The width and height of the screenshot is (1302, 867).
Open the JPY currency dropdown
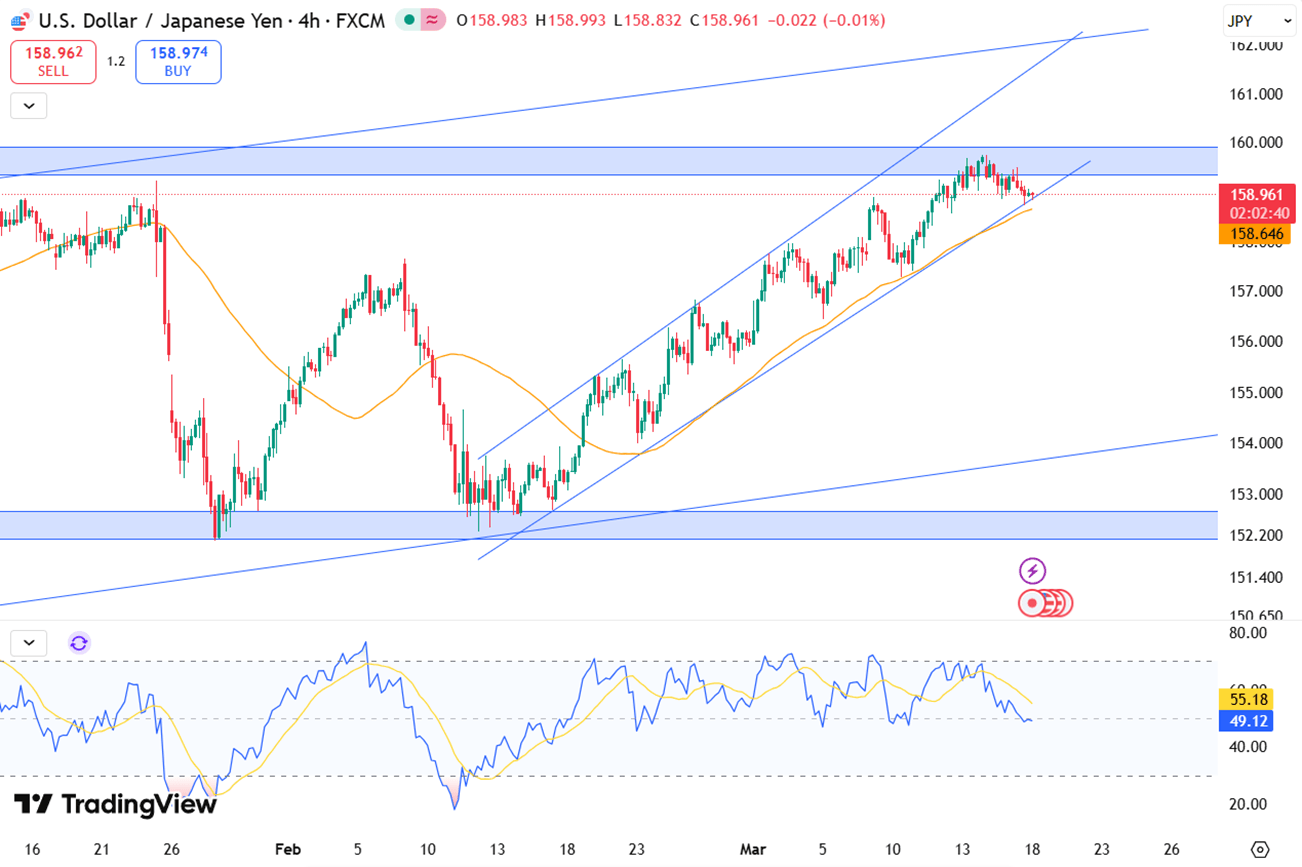click(x=1258, y=20)
